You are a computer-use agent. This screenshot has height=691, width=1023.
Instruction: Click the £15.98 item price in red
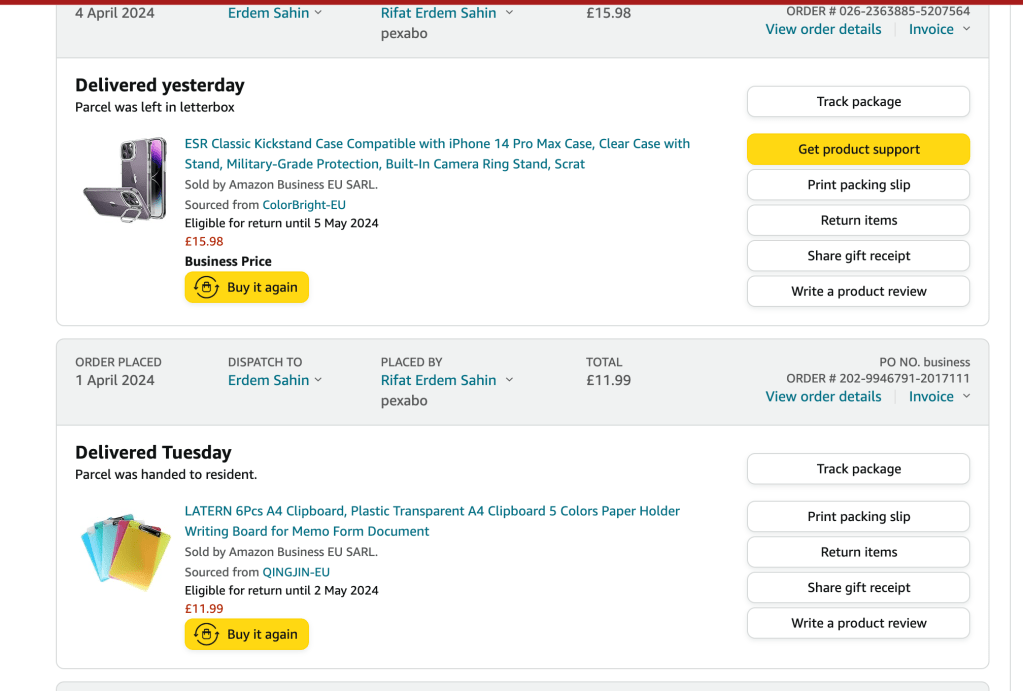pyautogui.click(x=204, y=241)
